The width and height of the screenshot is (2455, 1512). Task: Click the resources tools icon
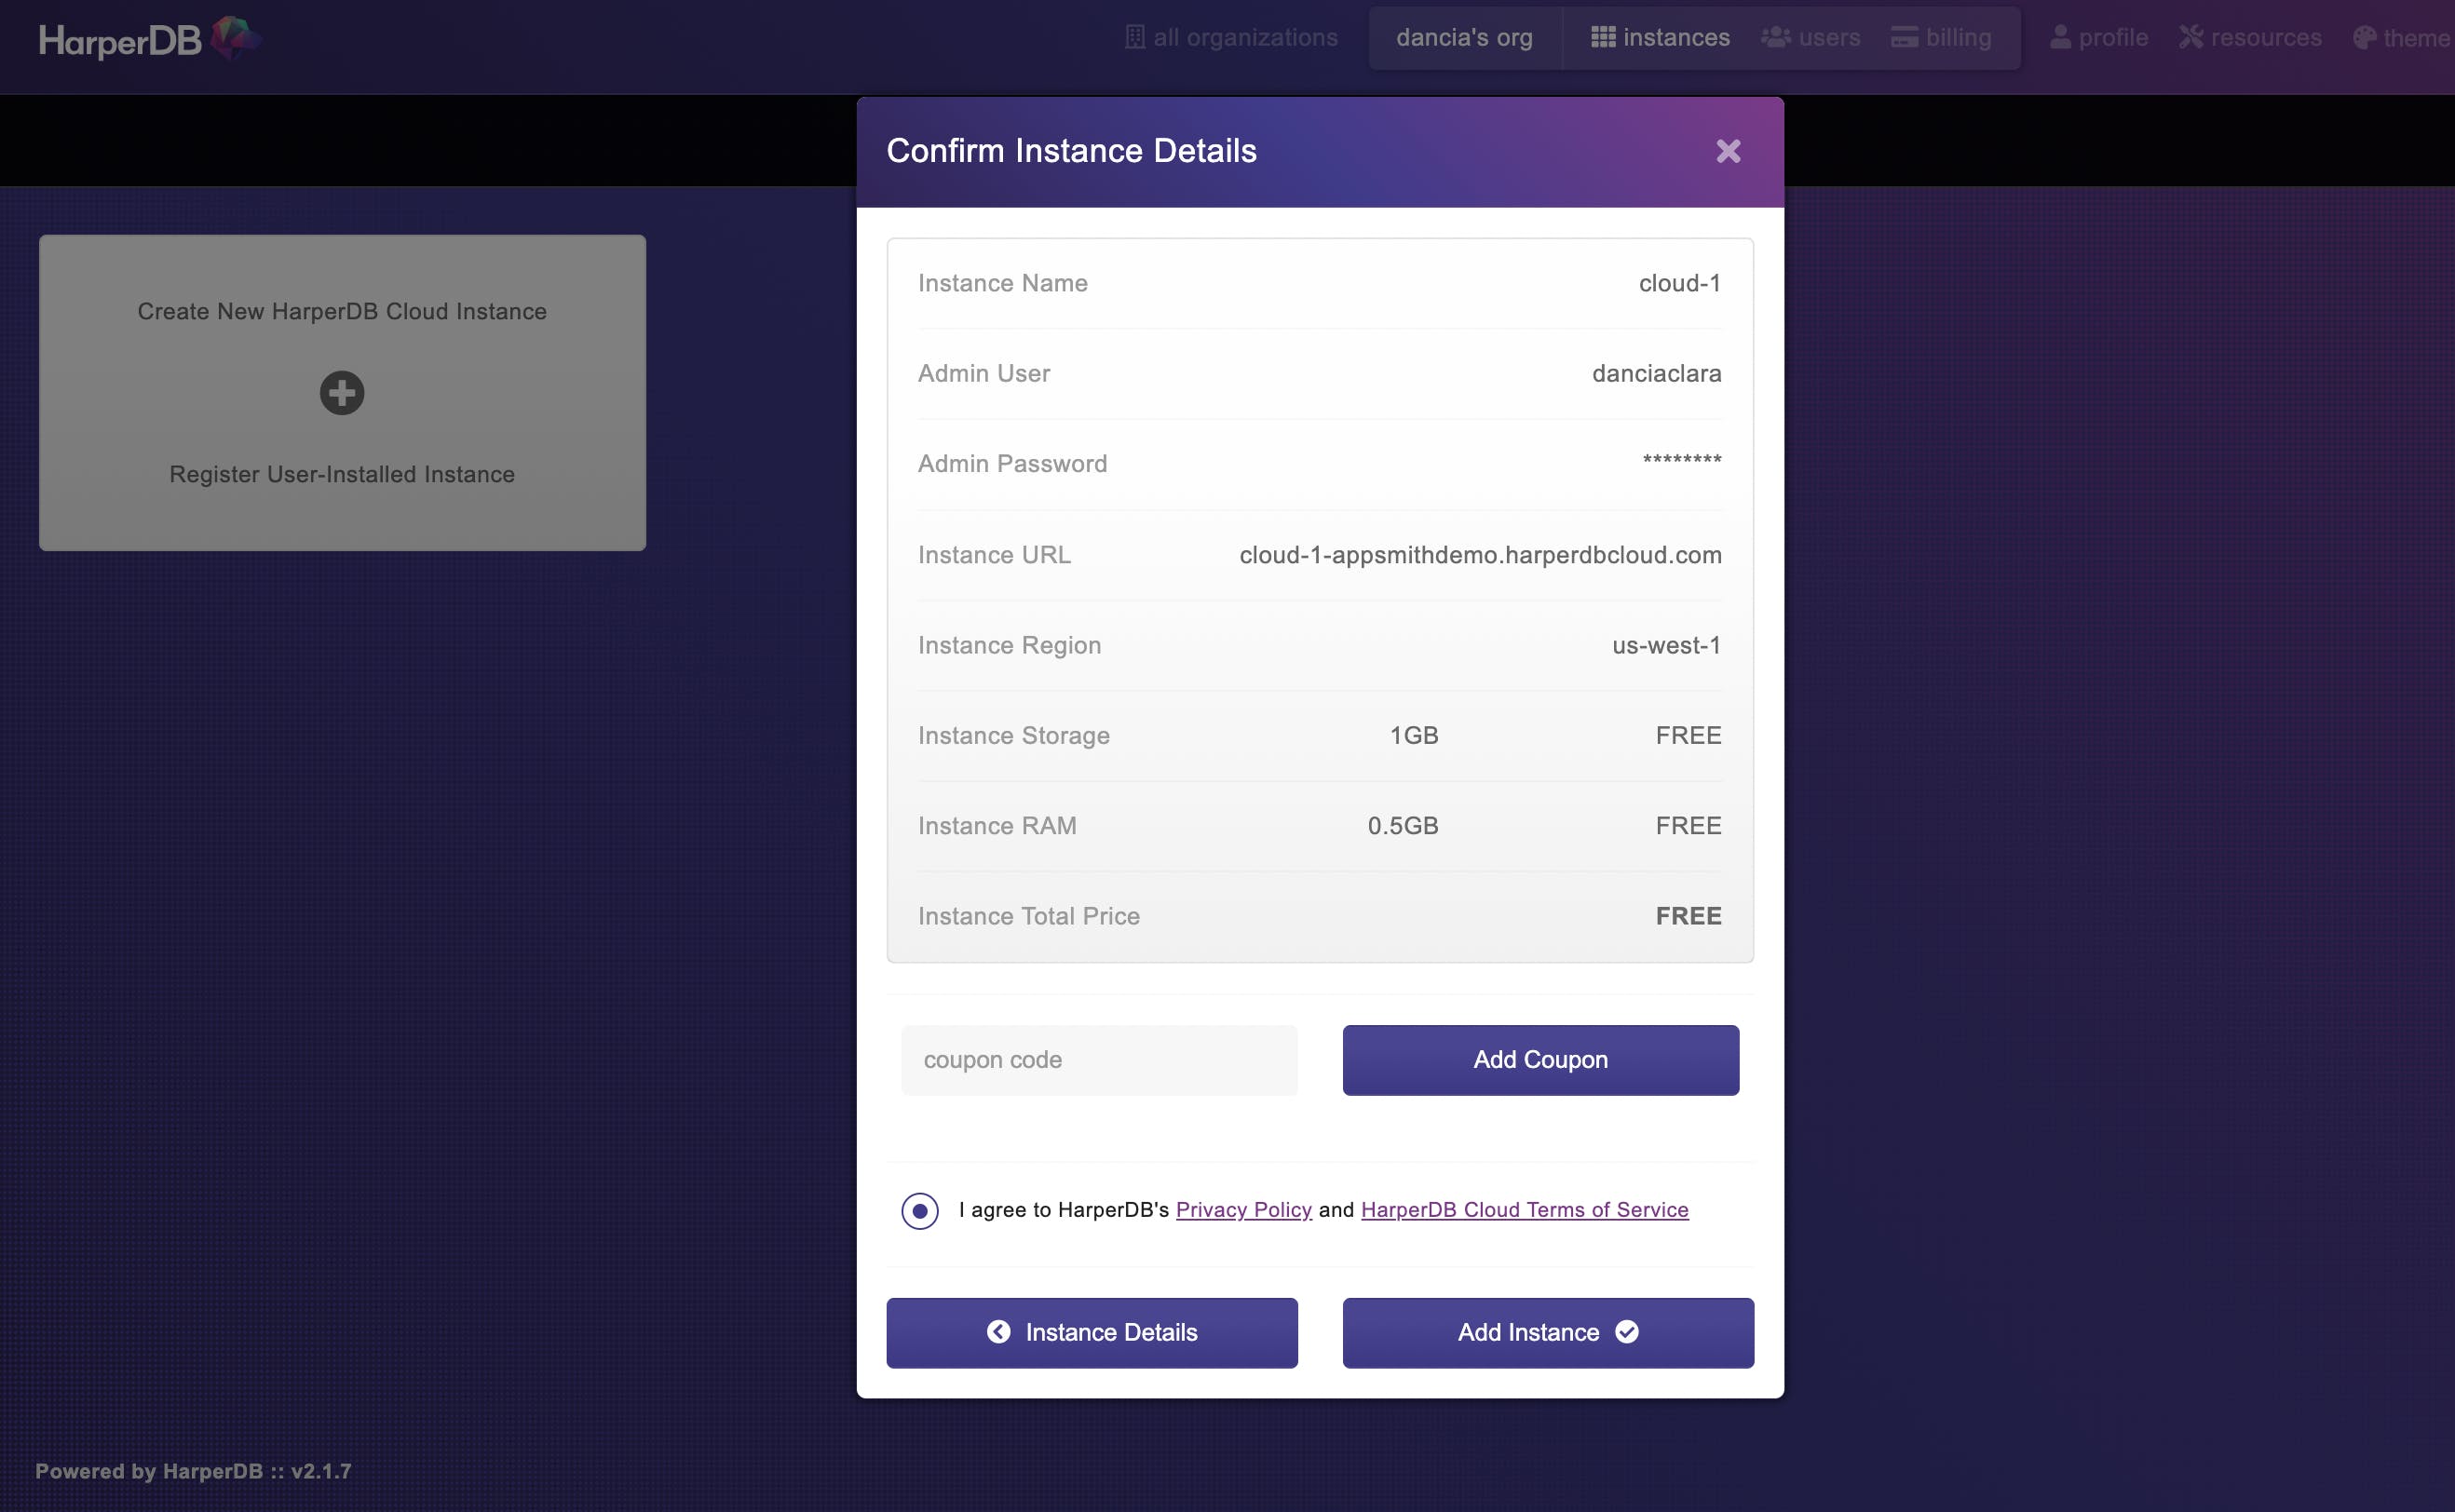(2191, 37)
